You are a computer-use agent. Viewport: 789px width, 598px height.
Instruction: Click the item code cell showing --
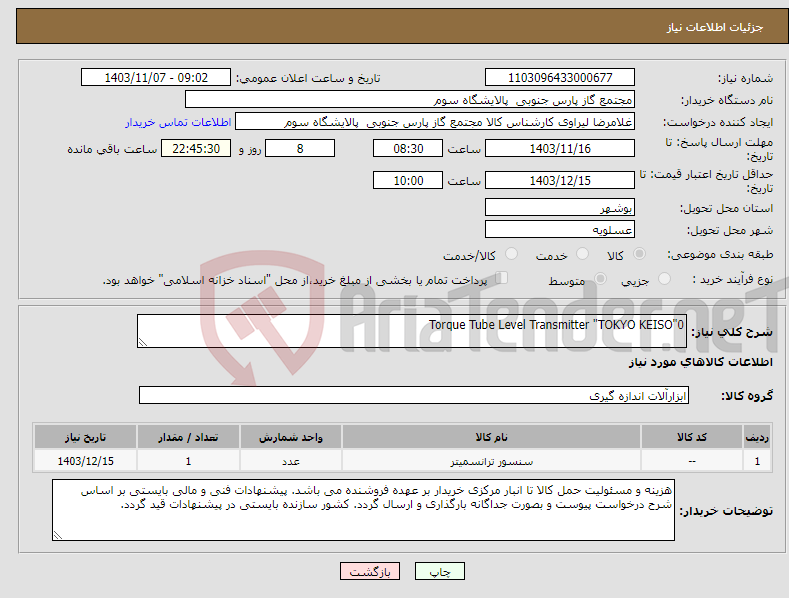692,461
